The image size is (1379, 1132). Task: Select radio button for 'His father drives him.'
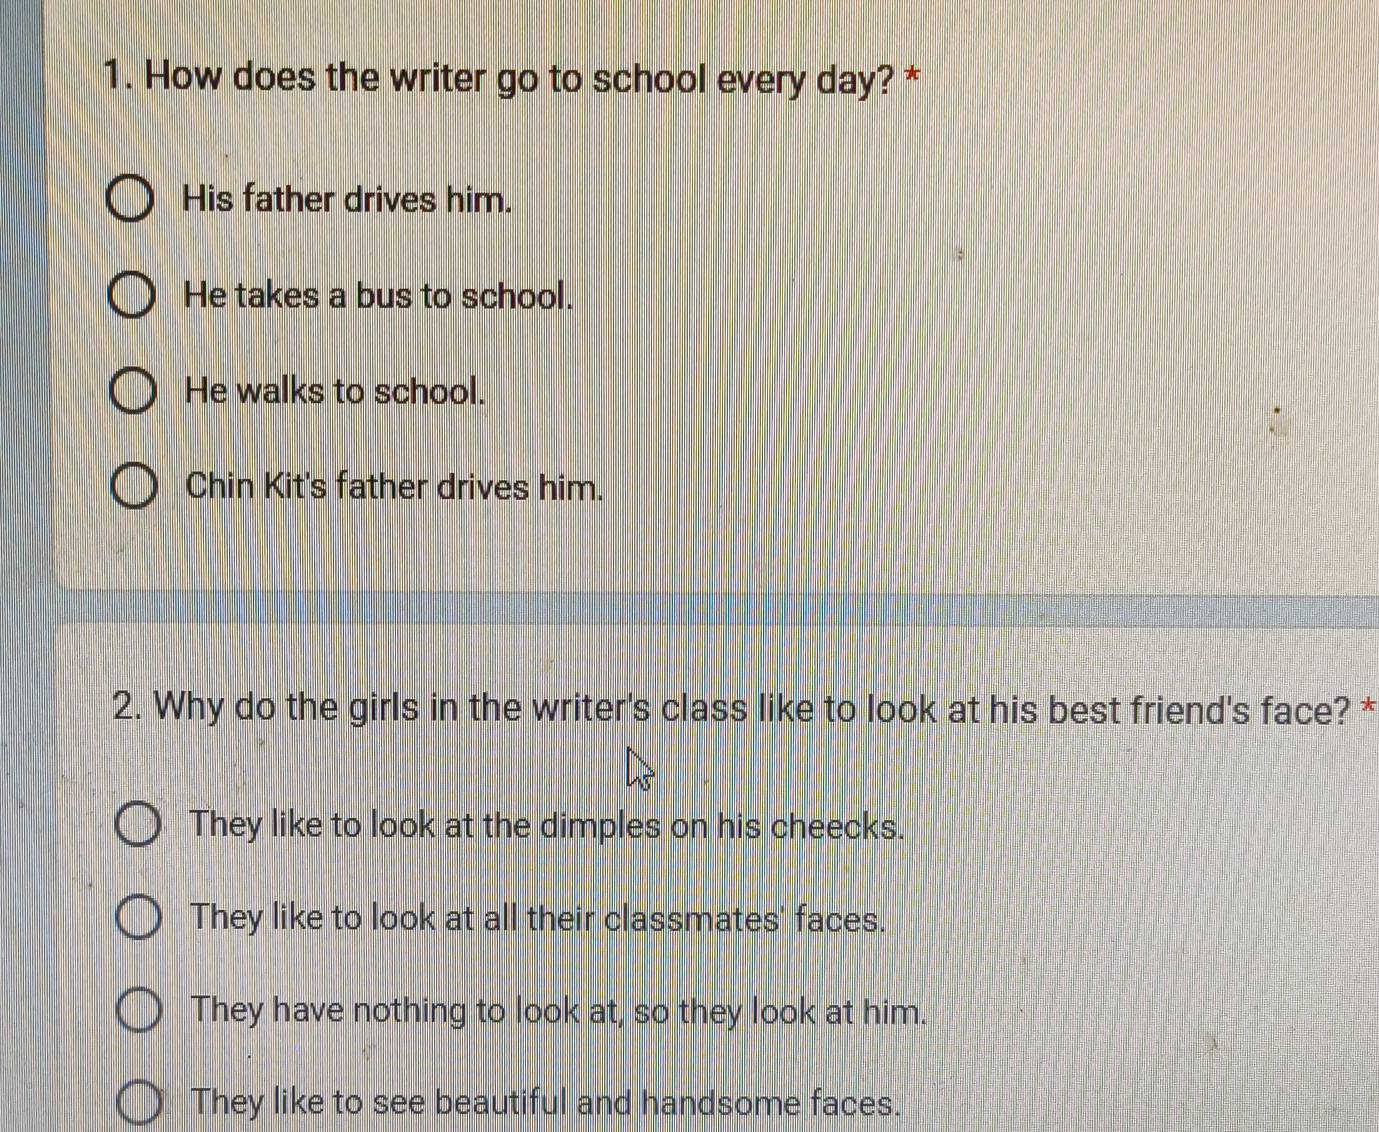pos(131,200)
